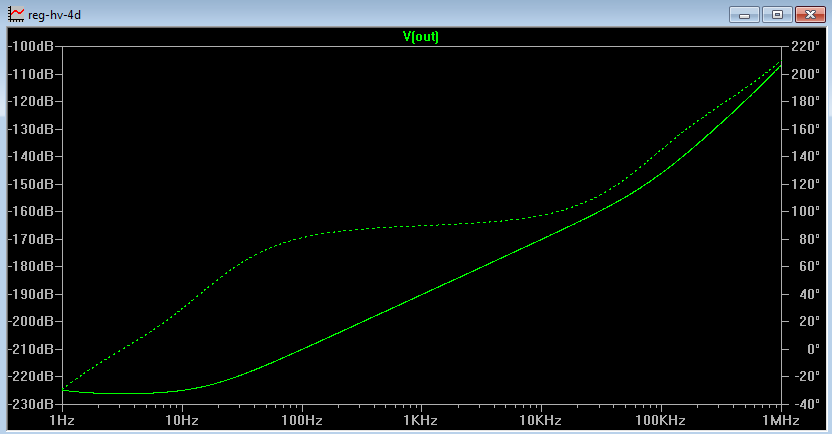Click the V(out) trace label
Screen dimensions: 832x434
click(x=421, y=37)
